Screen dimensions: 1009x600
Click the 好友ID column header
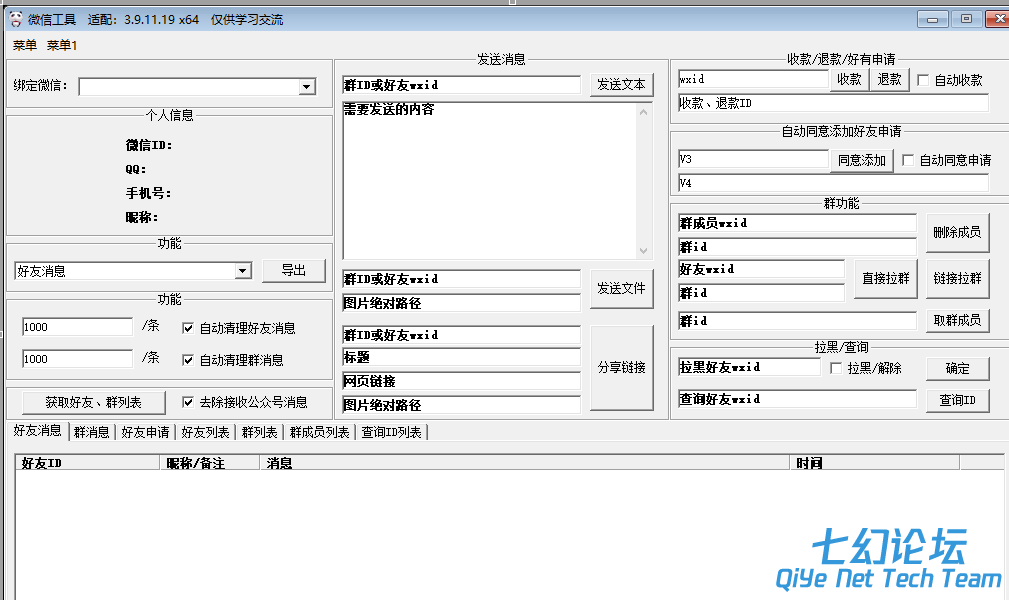pyautogui.click(x=88, y=463)
